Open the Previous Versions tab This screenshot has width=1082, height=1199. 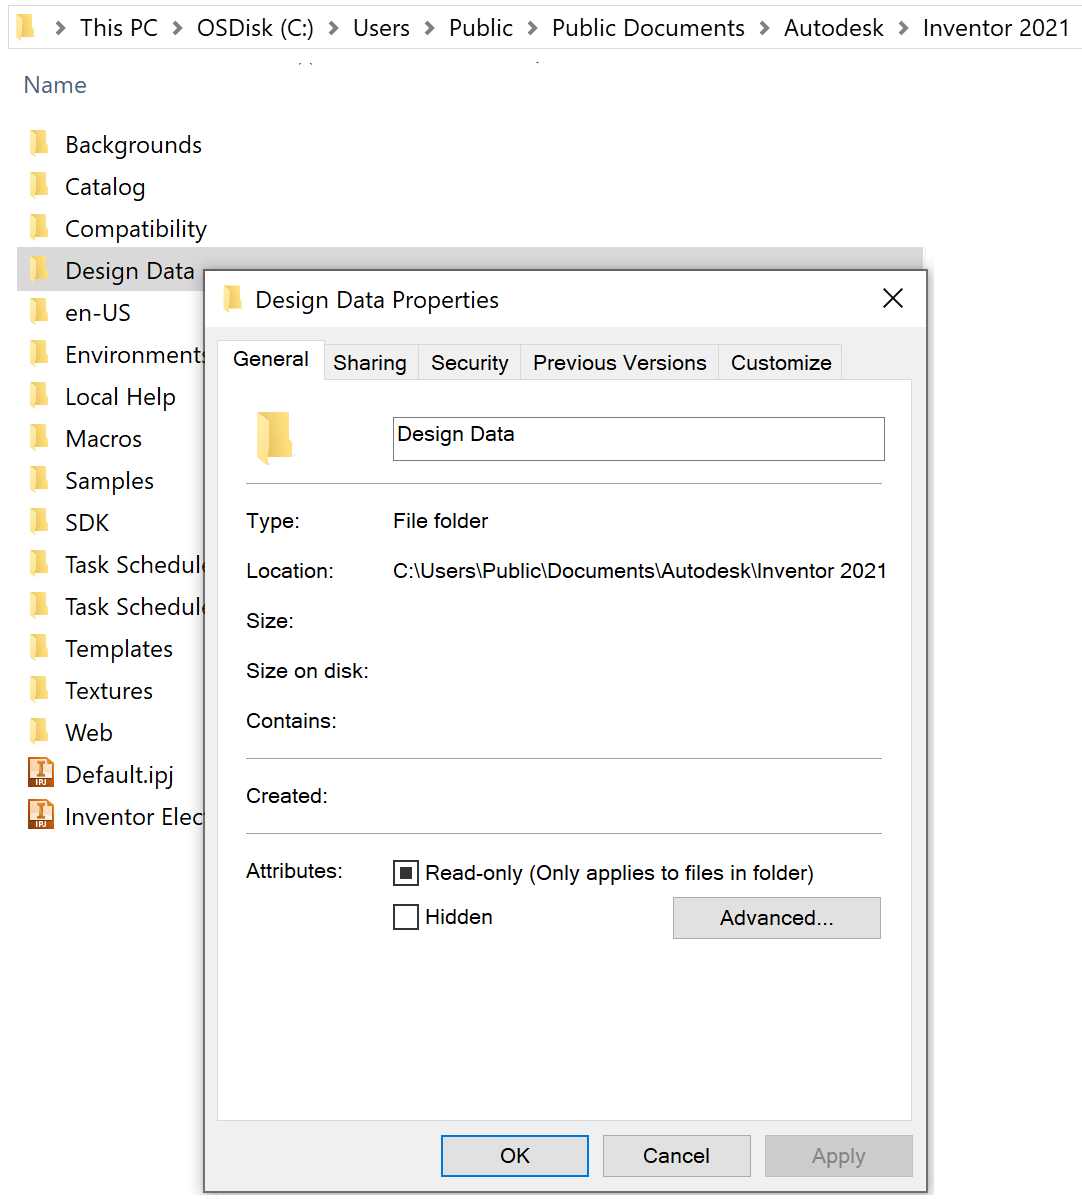click(x=618, y=362)
